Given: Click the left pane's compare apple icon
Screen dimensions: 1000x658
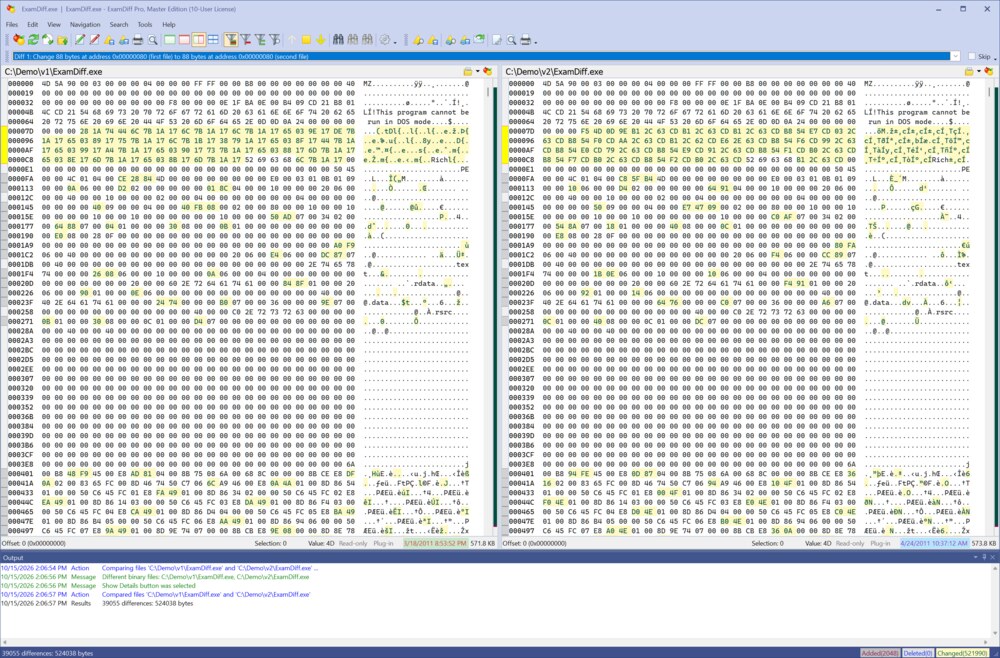Looking at the screenshot, I should coord(487,71).
